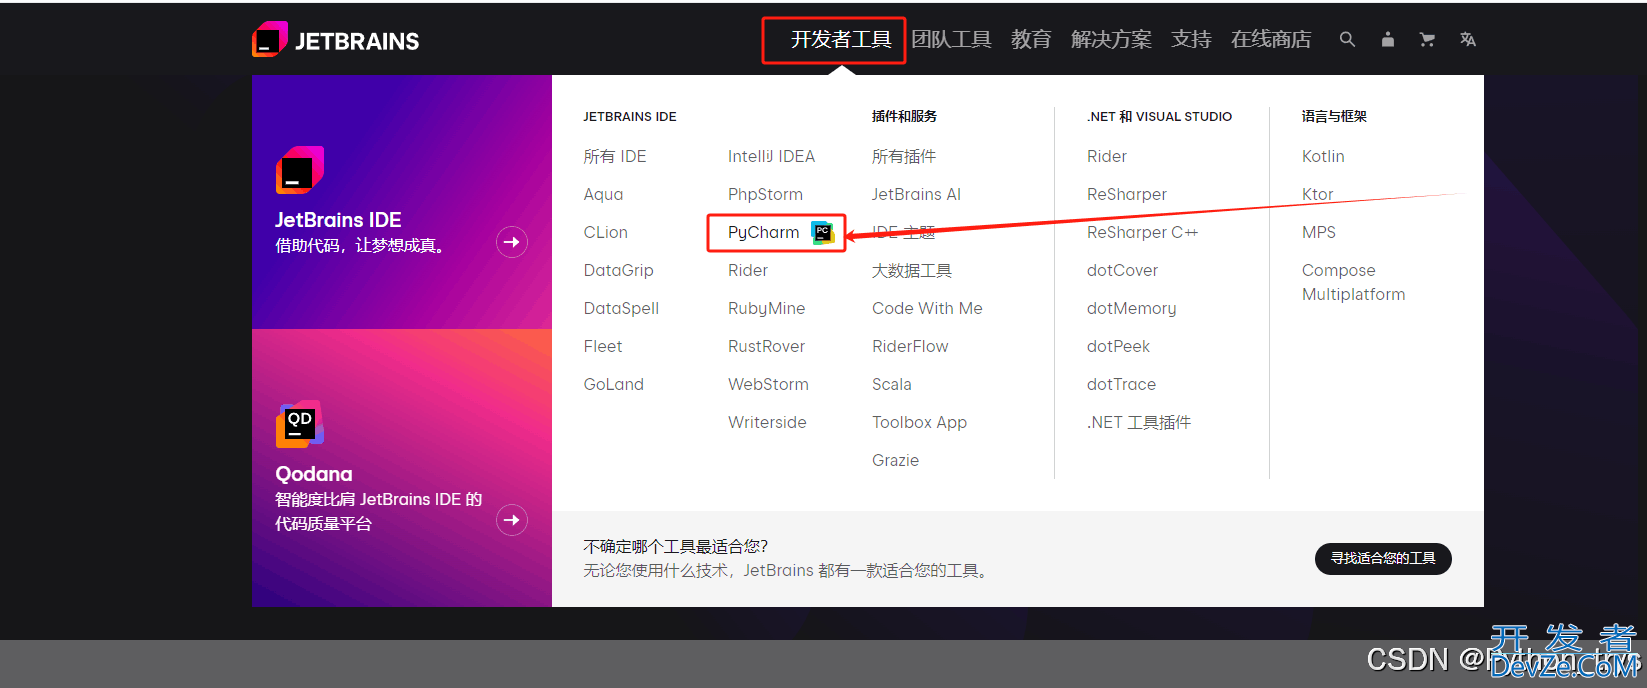The width and height of the screenshot is (1647, 688).
Task: Select PyCharm in the IDE list
Action: [763, 232]
